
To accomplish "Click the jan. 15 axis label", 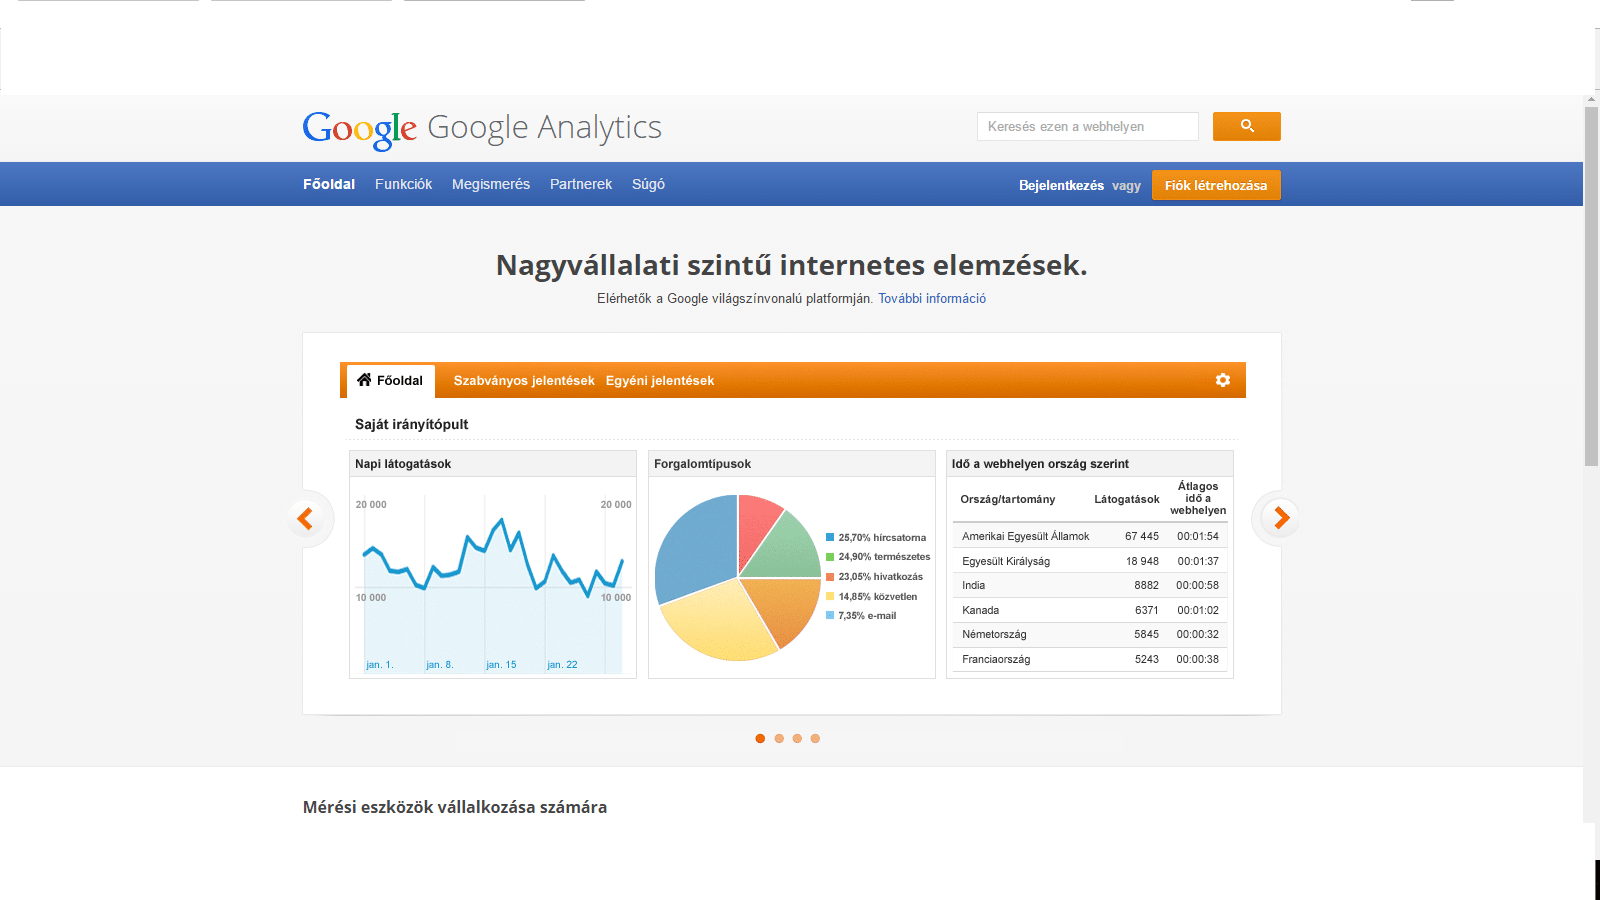I will [x=501, y=664].
